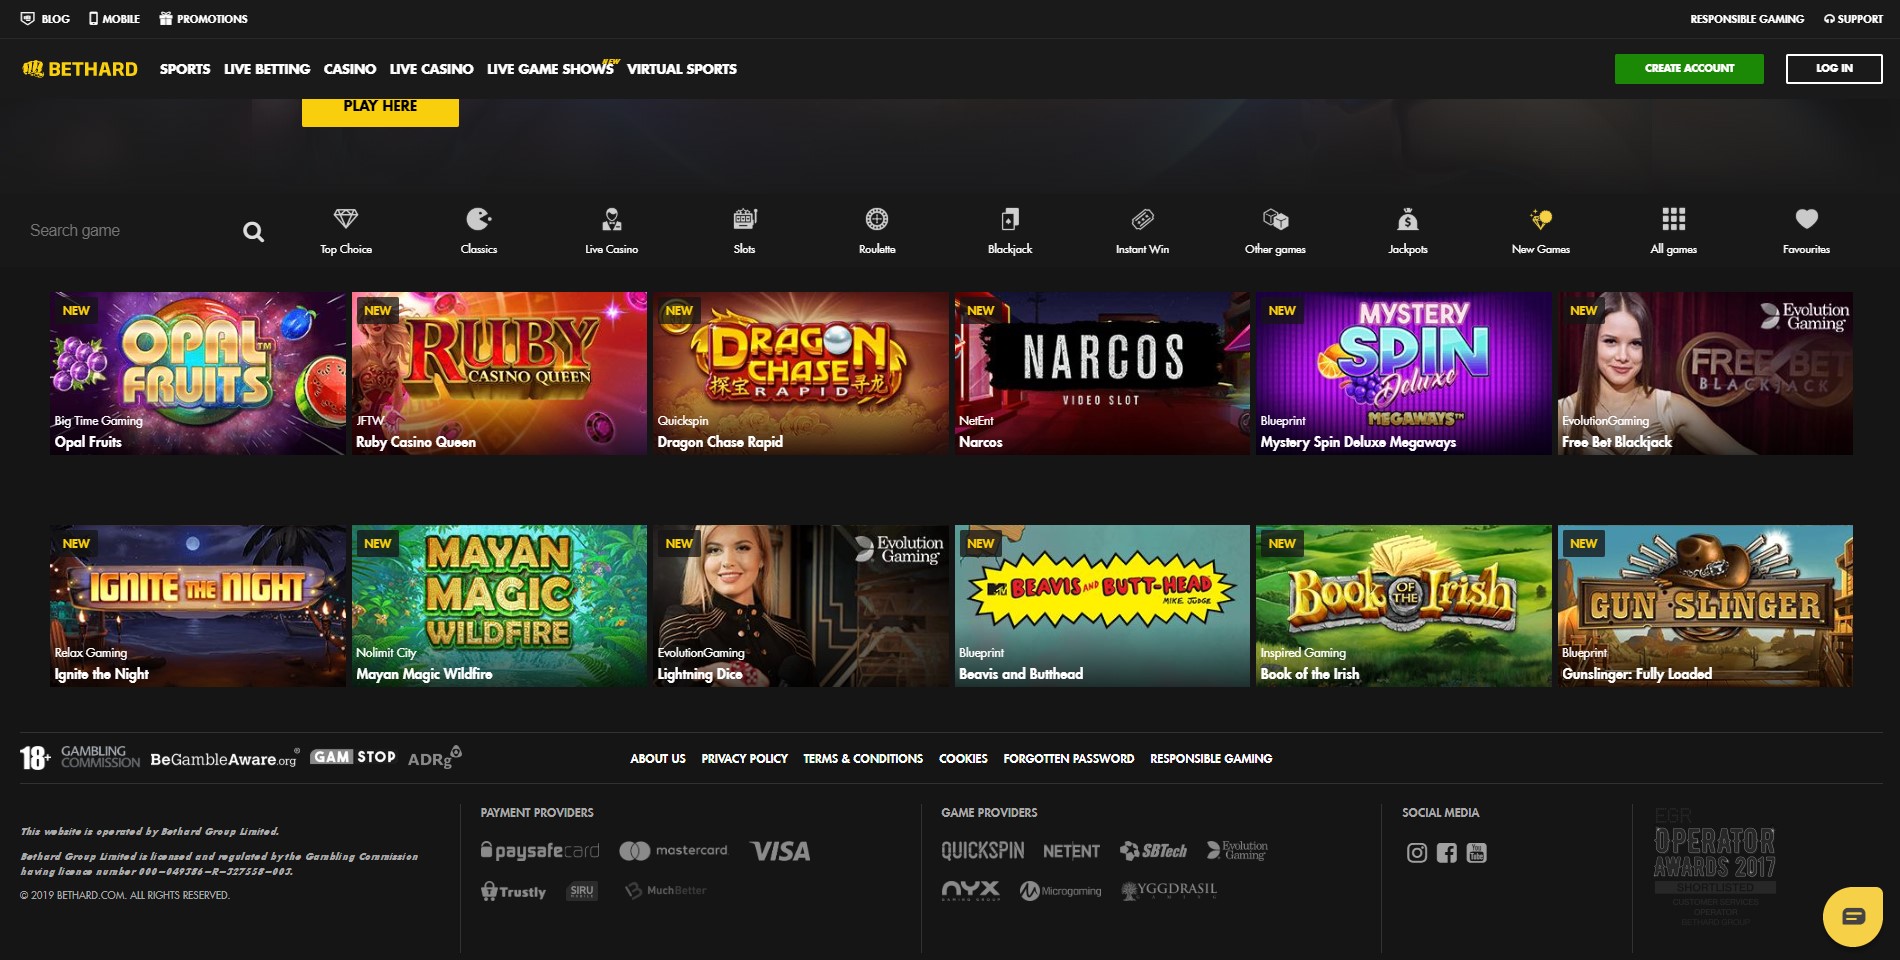Go to the Casino section

click(x=350, y=69)
